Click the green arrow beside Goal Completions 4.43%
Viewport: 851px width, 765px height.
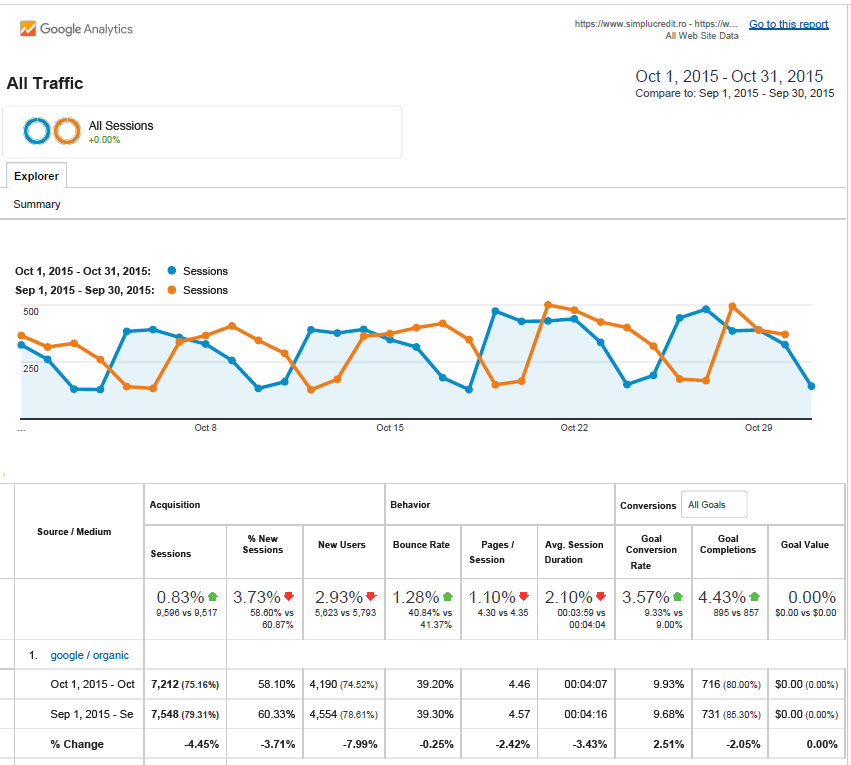(x=753, y=593)
